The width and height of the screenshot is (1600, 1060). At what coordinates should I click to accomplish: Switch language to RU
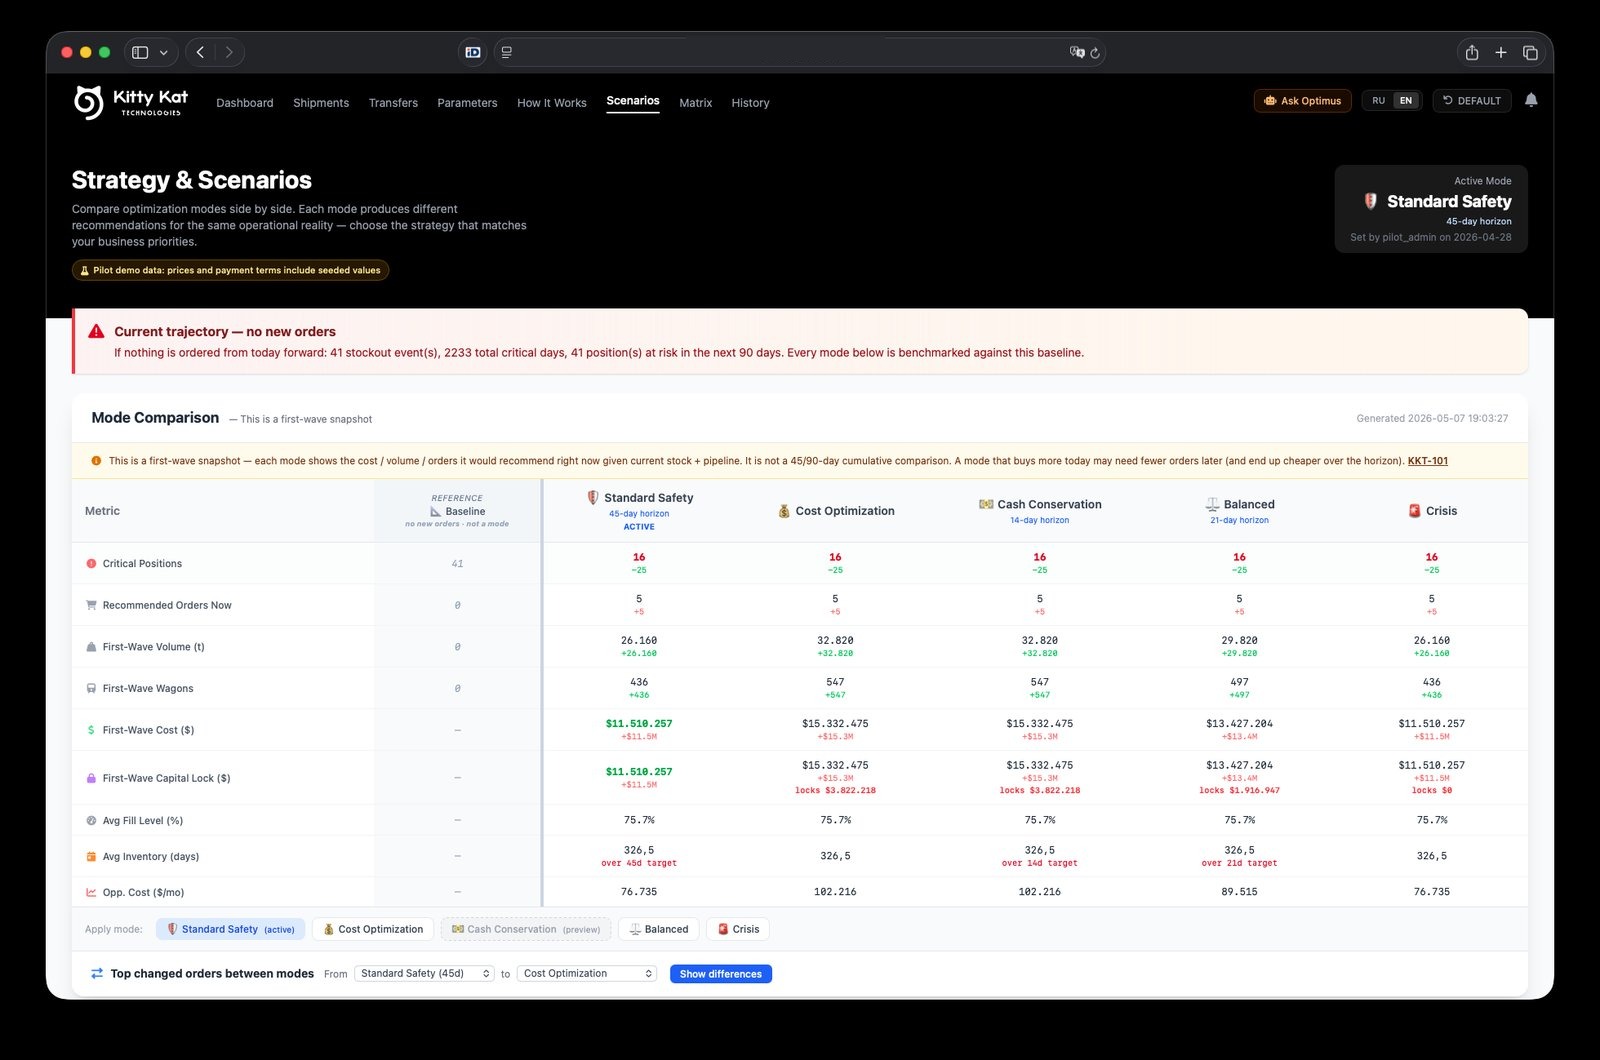[1378, 101]
